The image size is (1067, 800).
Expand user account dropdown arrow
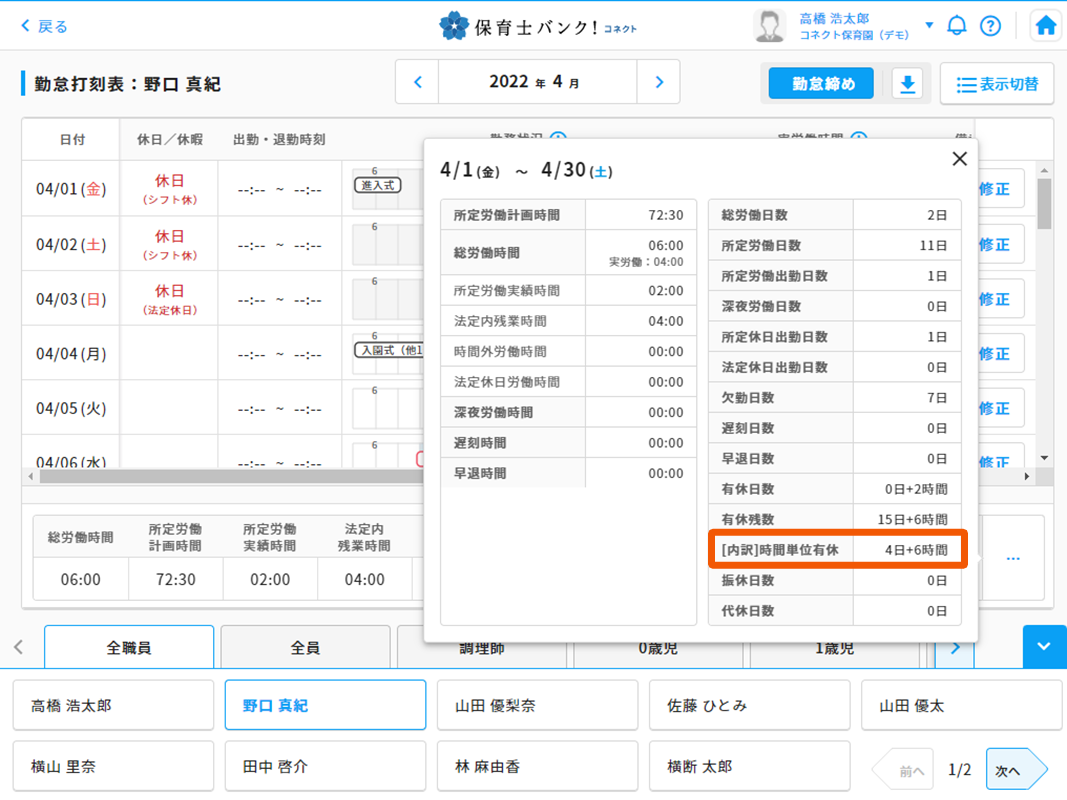pyautogui.click(x=929, y=25)
